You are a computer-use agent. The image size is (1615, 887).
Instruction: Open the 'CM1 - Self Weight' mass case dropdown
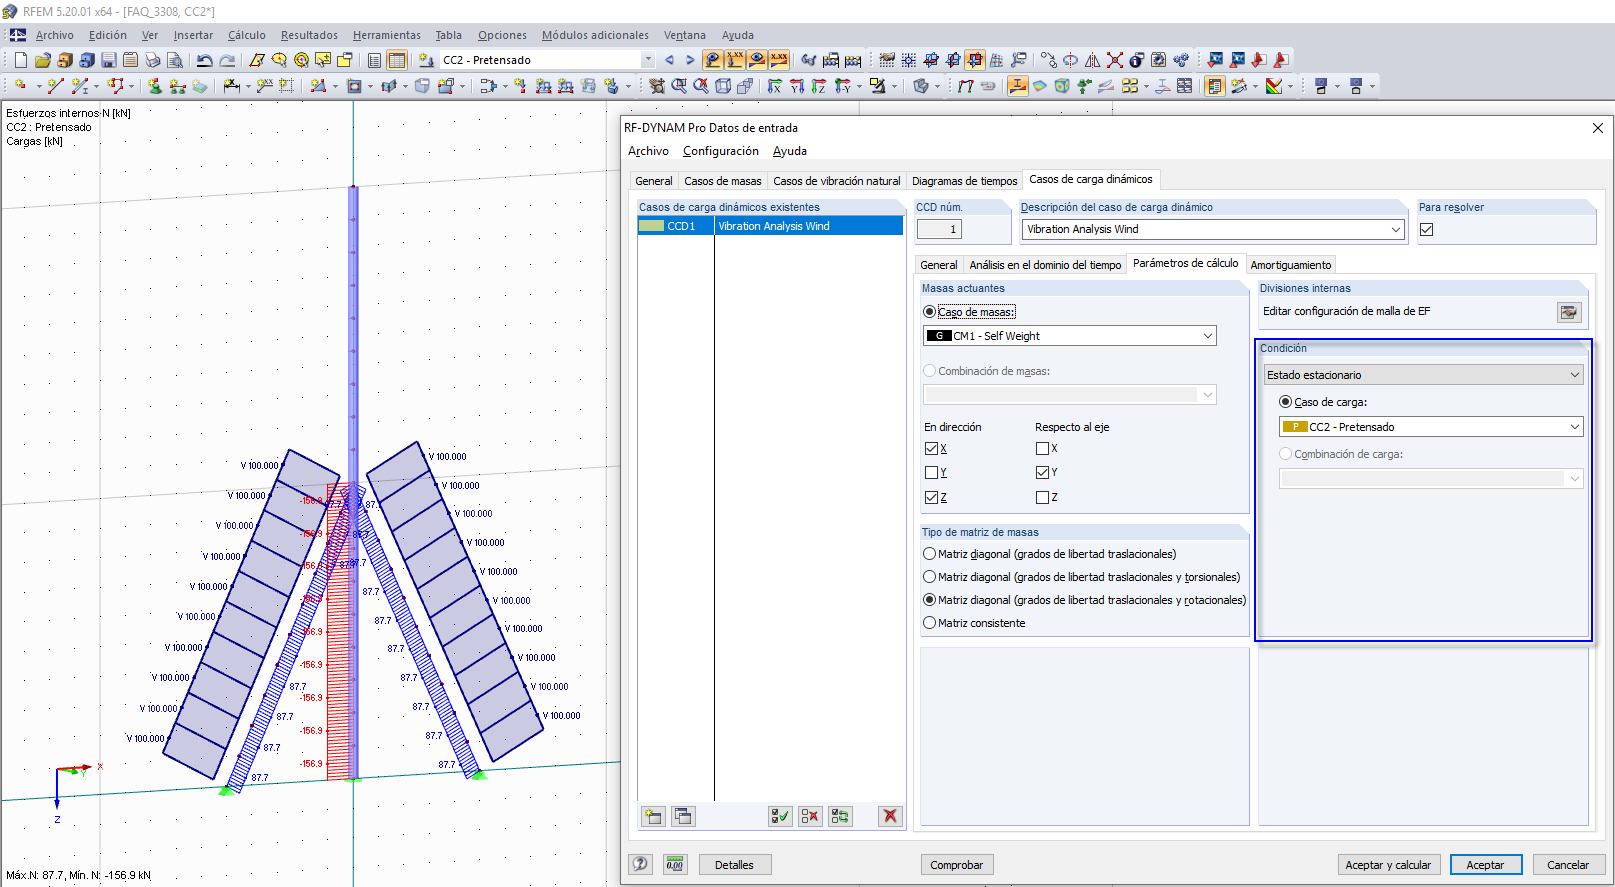click(x=1207, y=336)
